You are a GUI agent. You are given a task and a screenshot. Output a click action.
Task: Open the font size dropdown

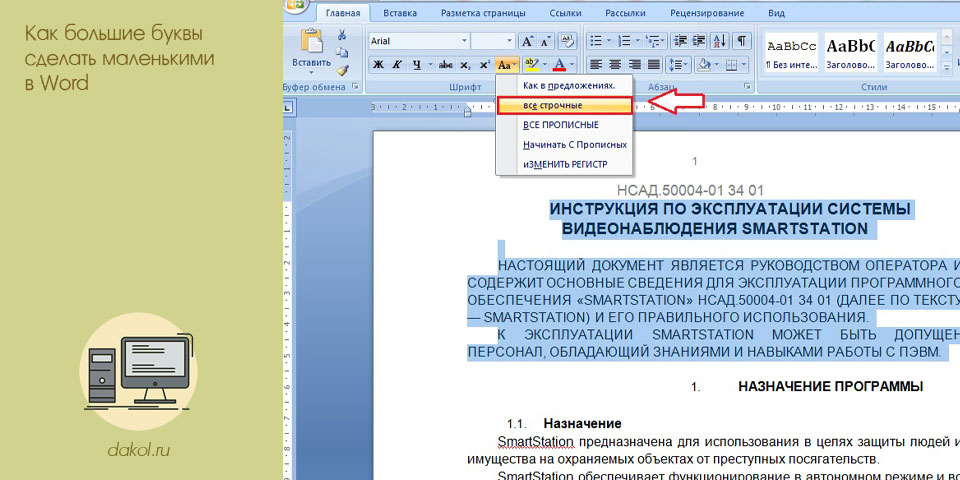tap(509, 41)
